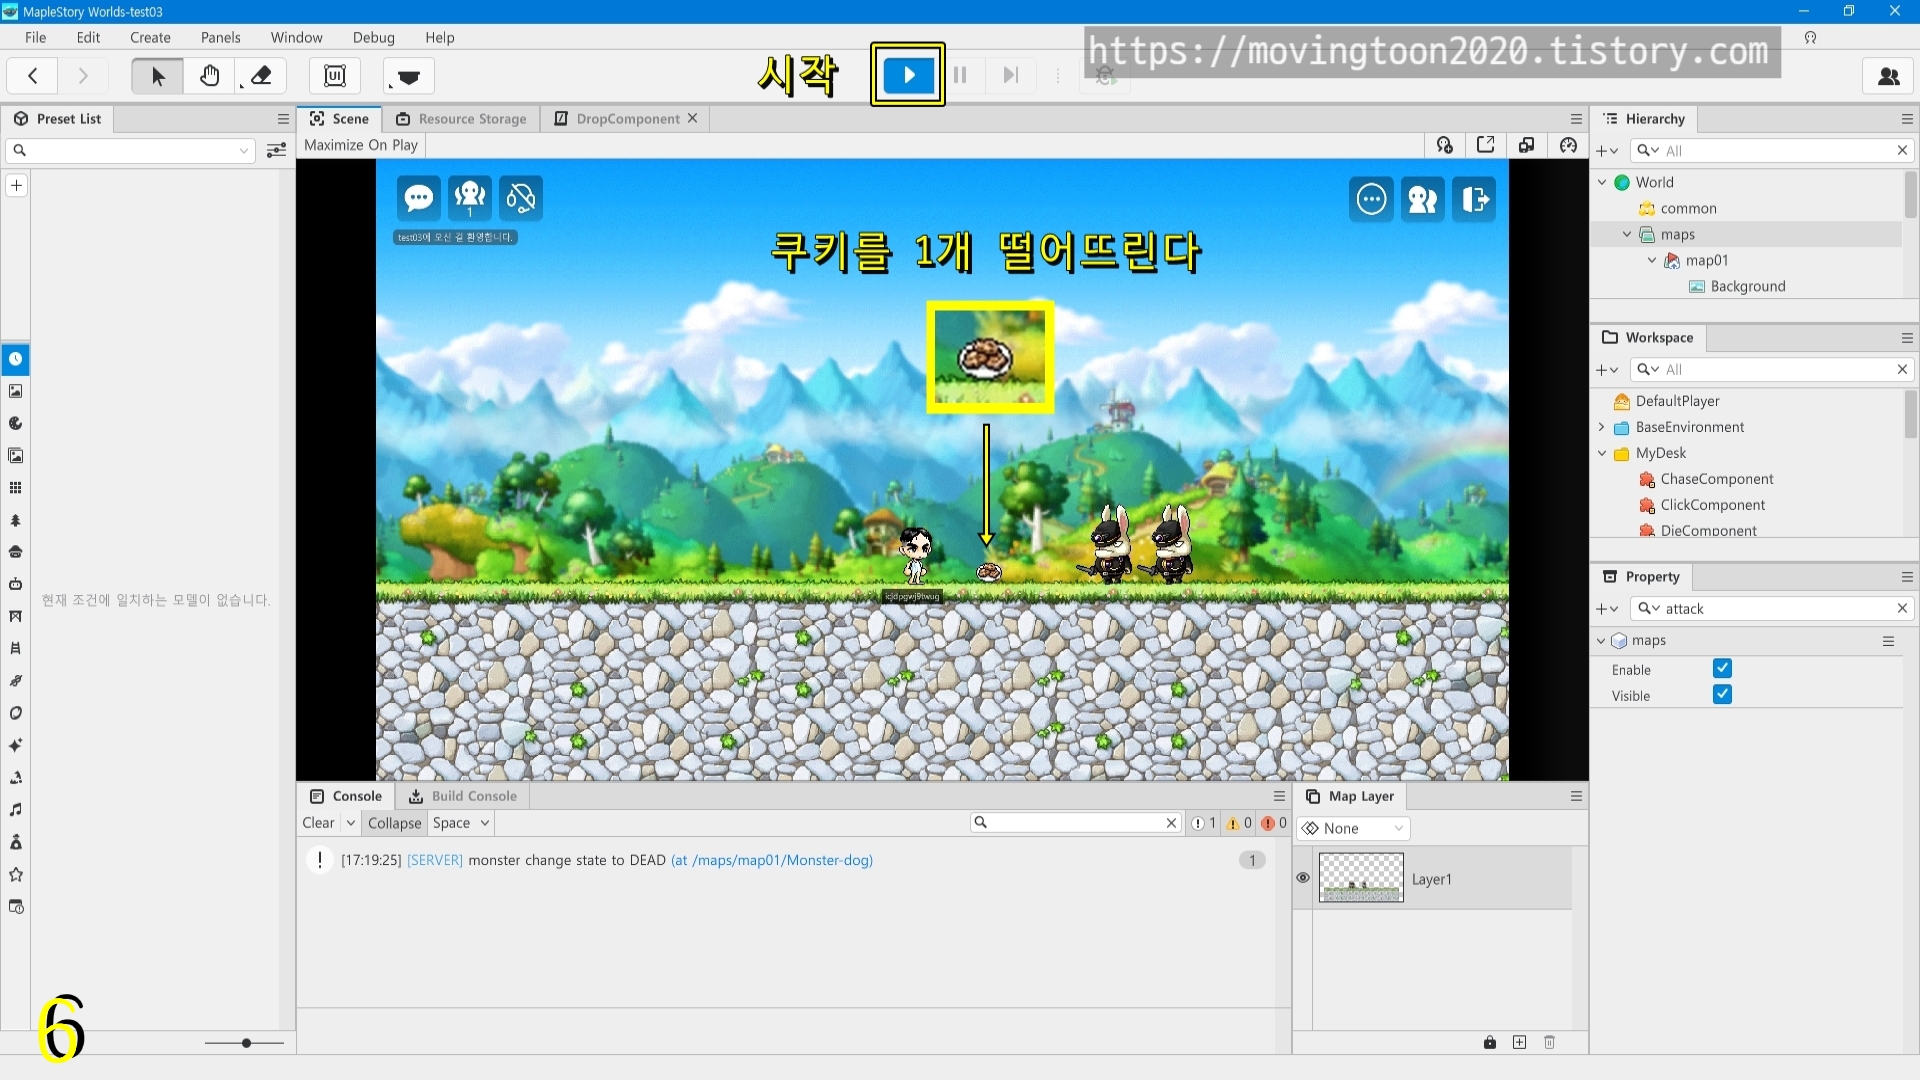Viewport: 1920px width, 1080px height.
Task: Click the in-game more options circle icon
Action: click(x=1371, y=199)
